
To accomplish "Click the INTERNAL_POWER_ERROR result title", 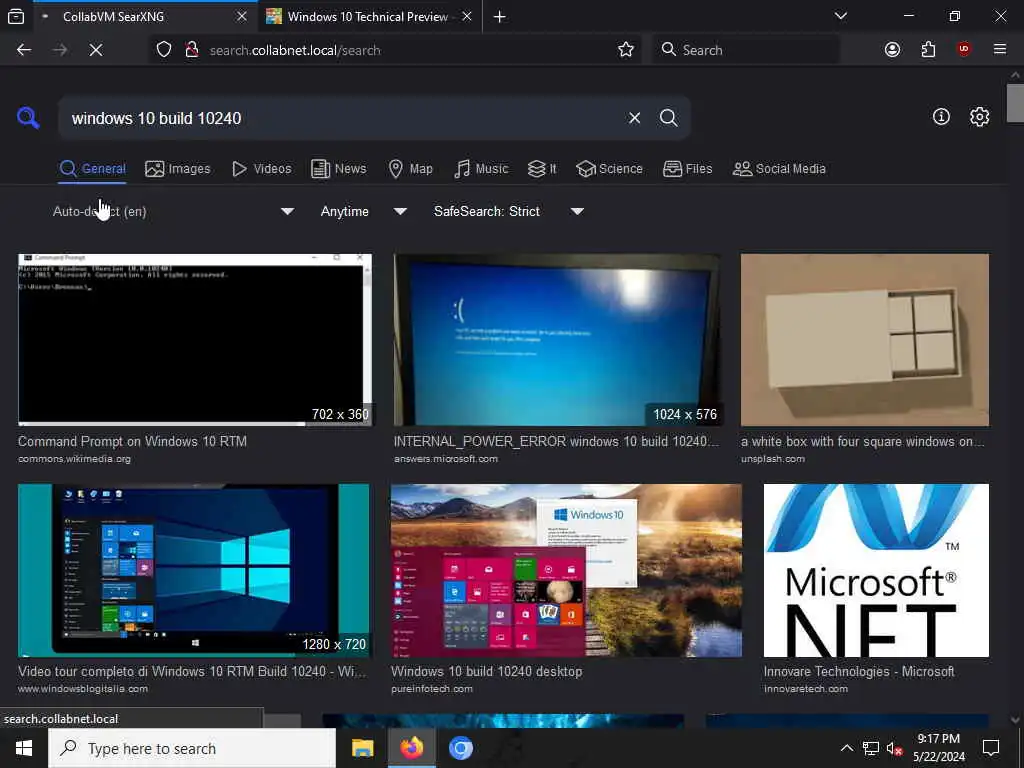I will (556, 441).
